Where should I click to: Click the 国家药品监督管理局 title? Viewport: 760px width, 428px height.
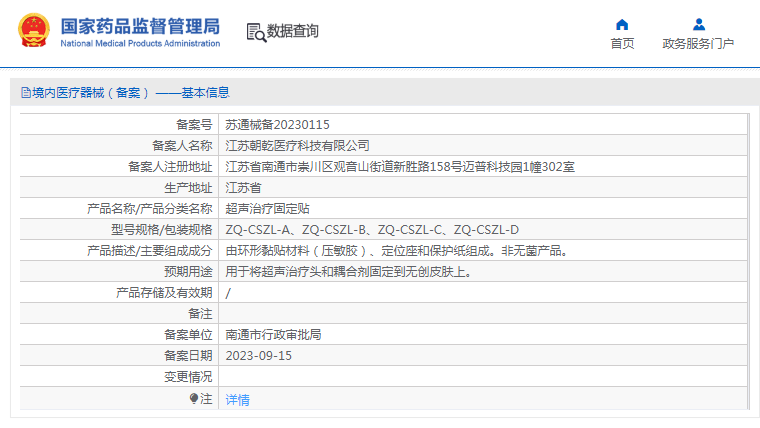pyautogui.click(x=140, y=26)
